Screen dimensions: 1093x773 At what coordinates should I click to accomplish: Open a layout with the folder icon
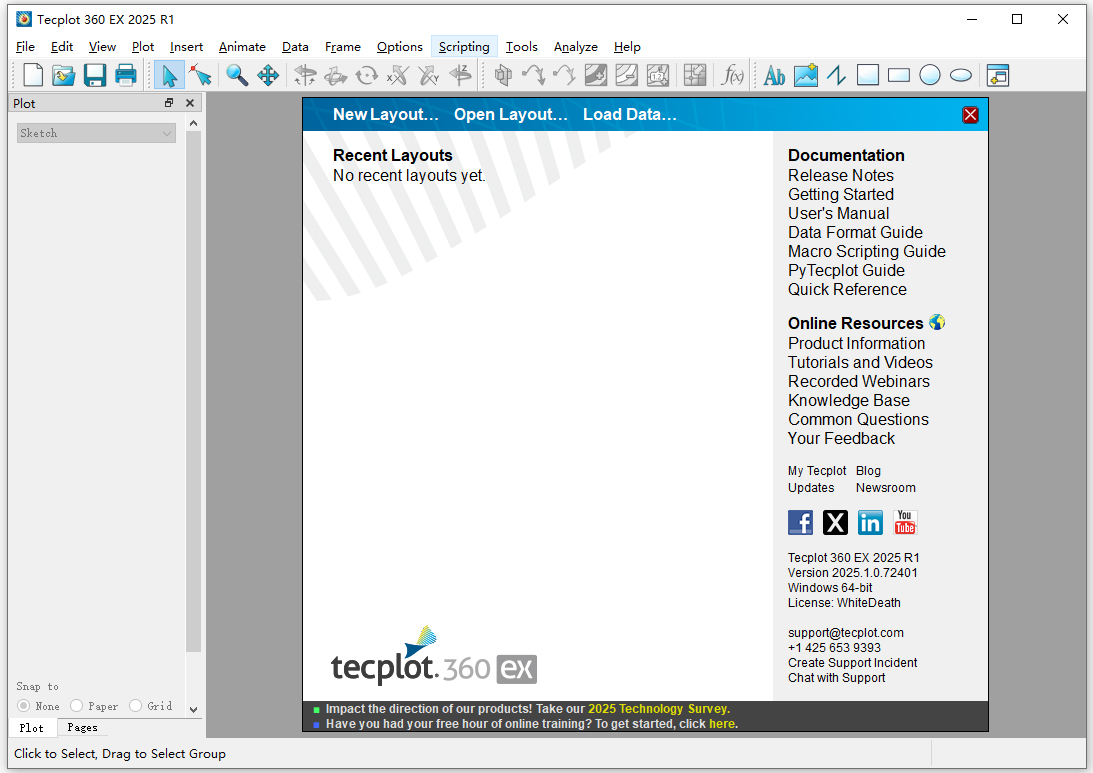pyautogui.click(x=63, y=75)
